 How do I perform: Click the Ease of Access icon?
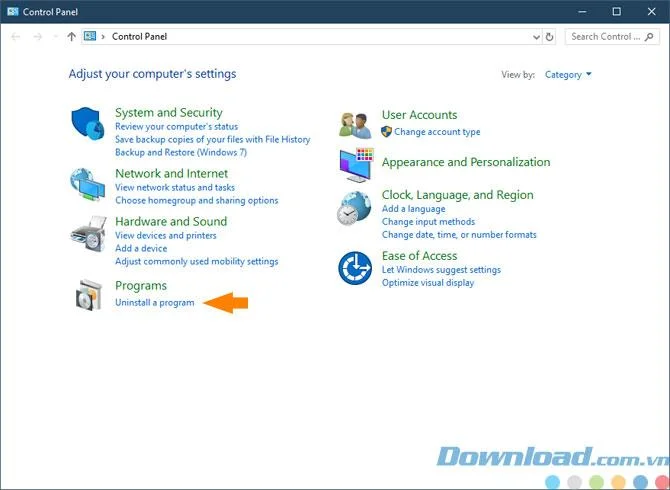point(355,268)
